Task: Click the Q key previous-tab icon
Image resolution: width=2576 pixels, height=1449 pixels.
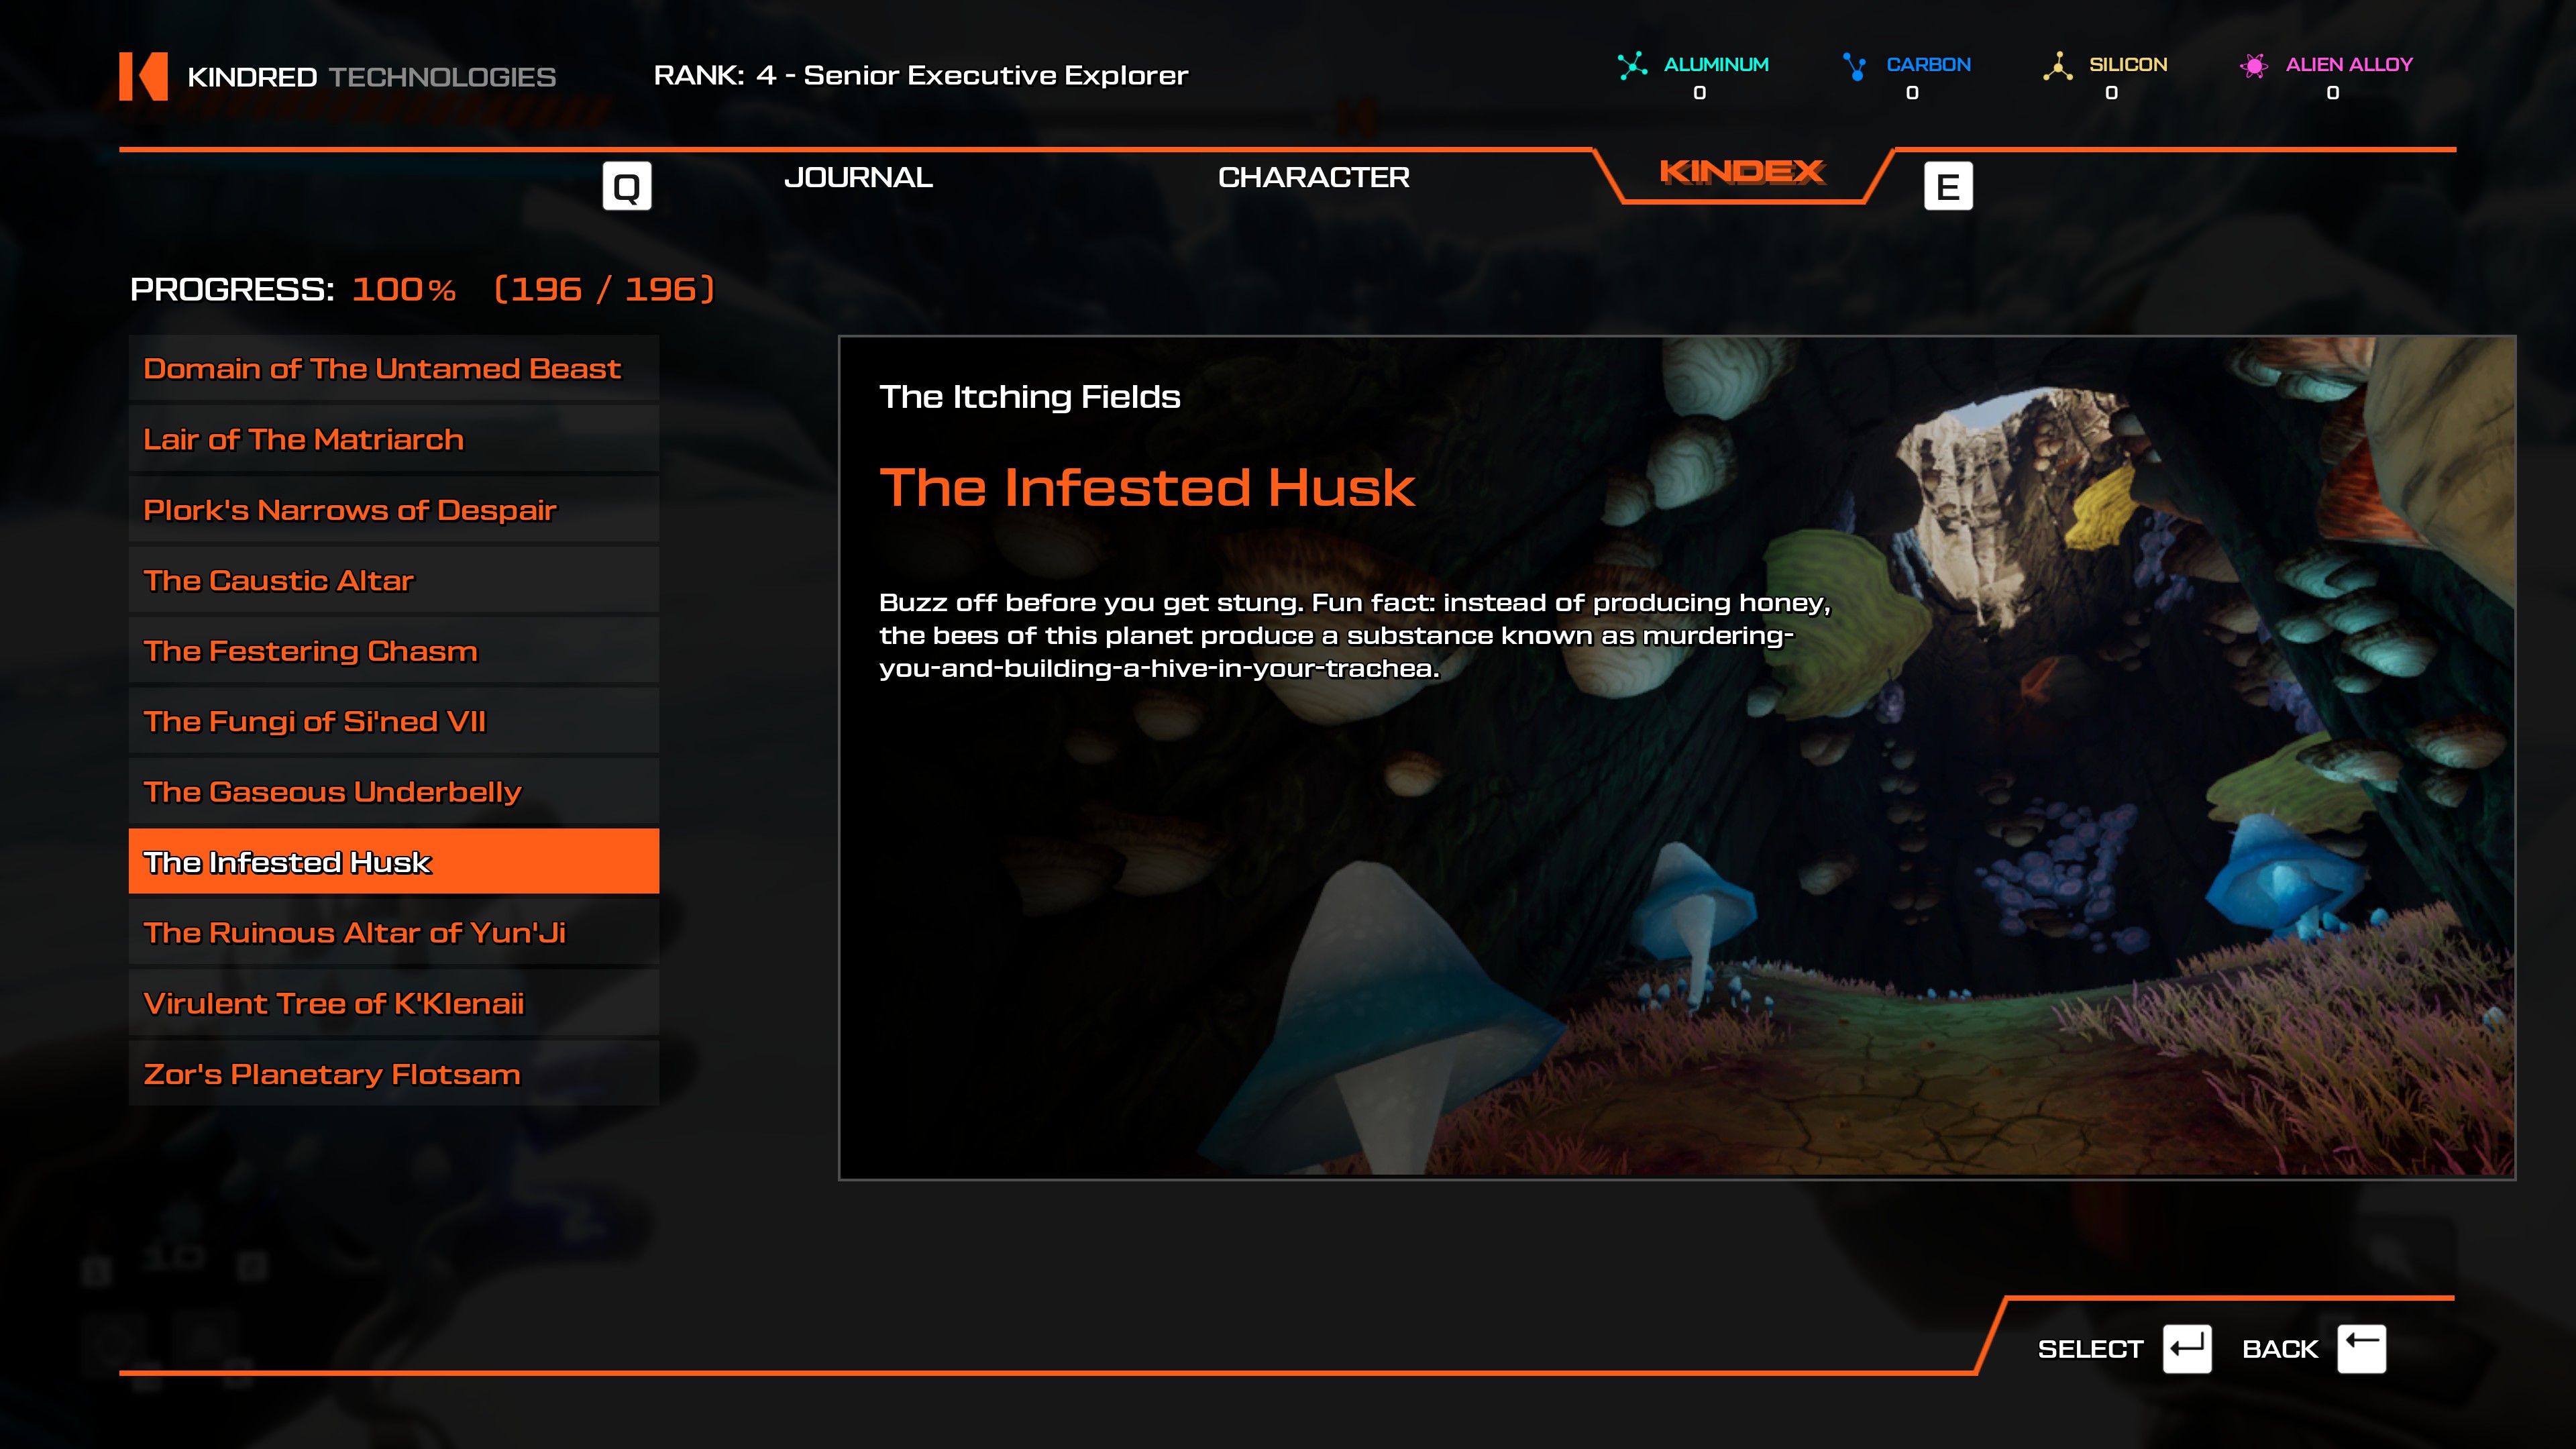Action: pos(627,186)
